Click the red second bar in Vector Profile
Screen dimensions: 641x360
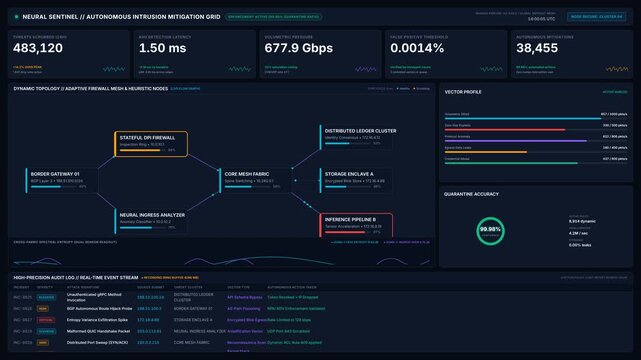coord(505,130)
